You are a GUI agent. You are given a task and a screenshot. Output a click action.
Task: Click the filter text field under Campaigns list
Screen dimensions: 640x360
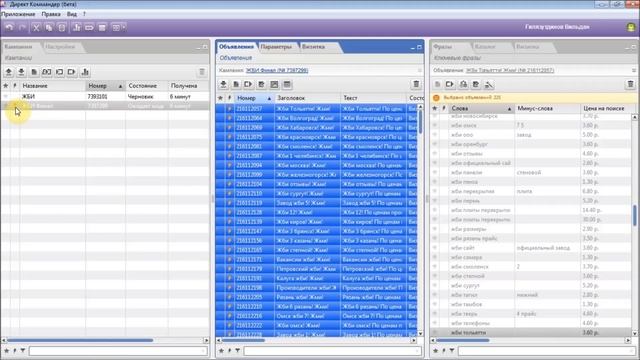point(118,351)
